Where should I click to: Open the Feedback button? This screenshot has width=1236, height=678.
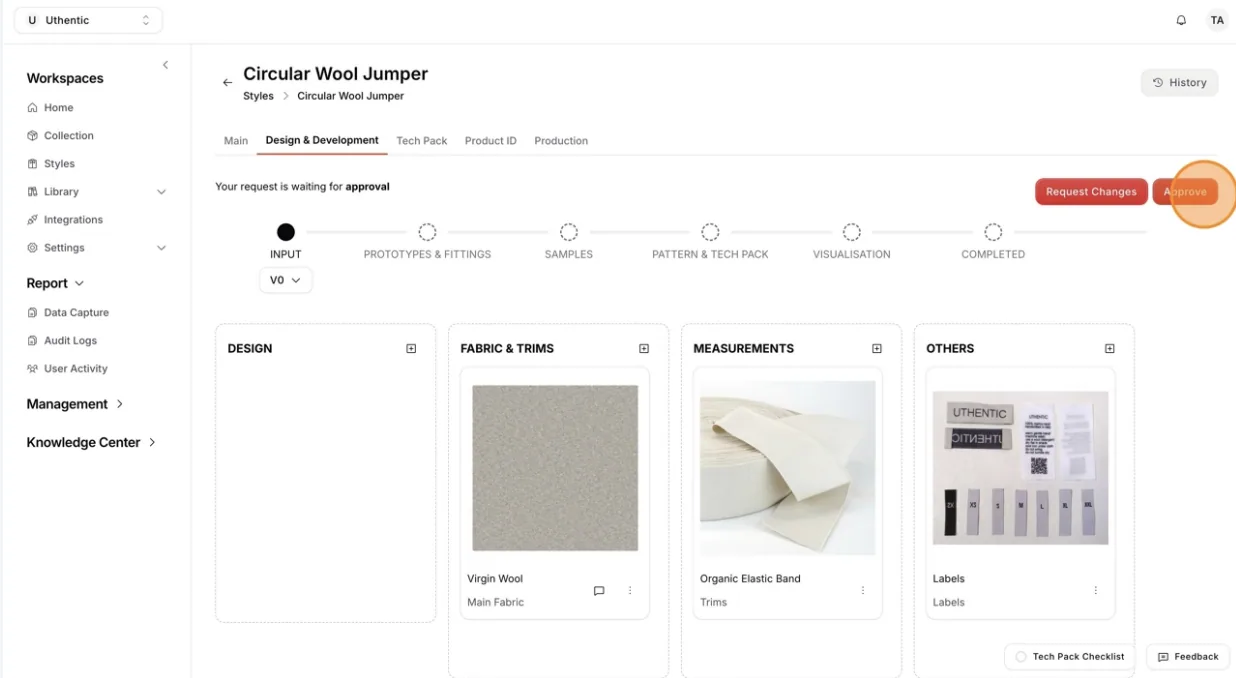tap(1188, 657)
